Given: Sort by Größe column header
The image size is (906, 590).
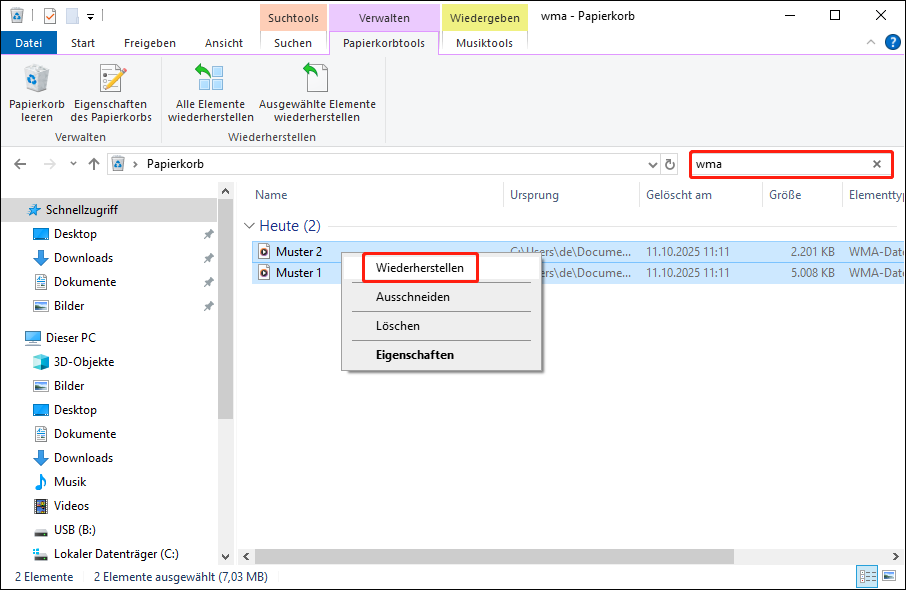Looking at the screenshot, I should pos(785,195).
